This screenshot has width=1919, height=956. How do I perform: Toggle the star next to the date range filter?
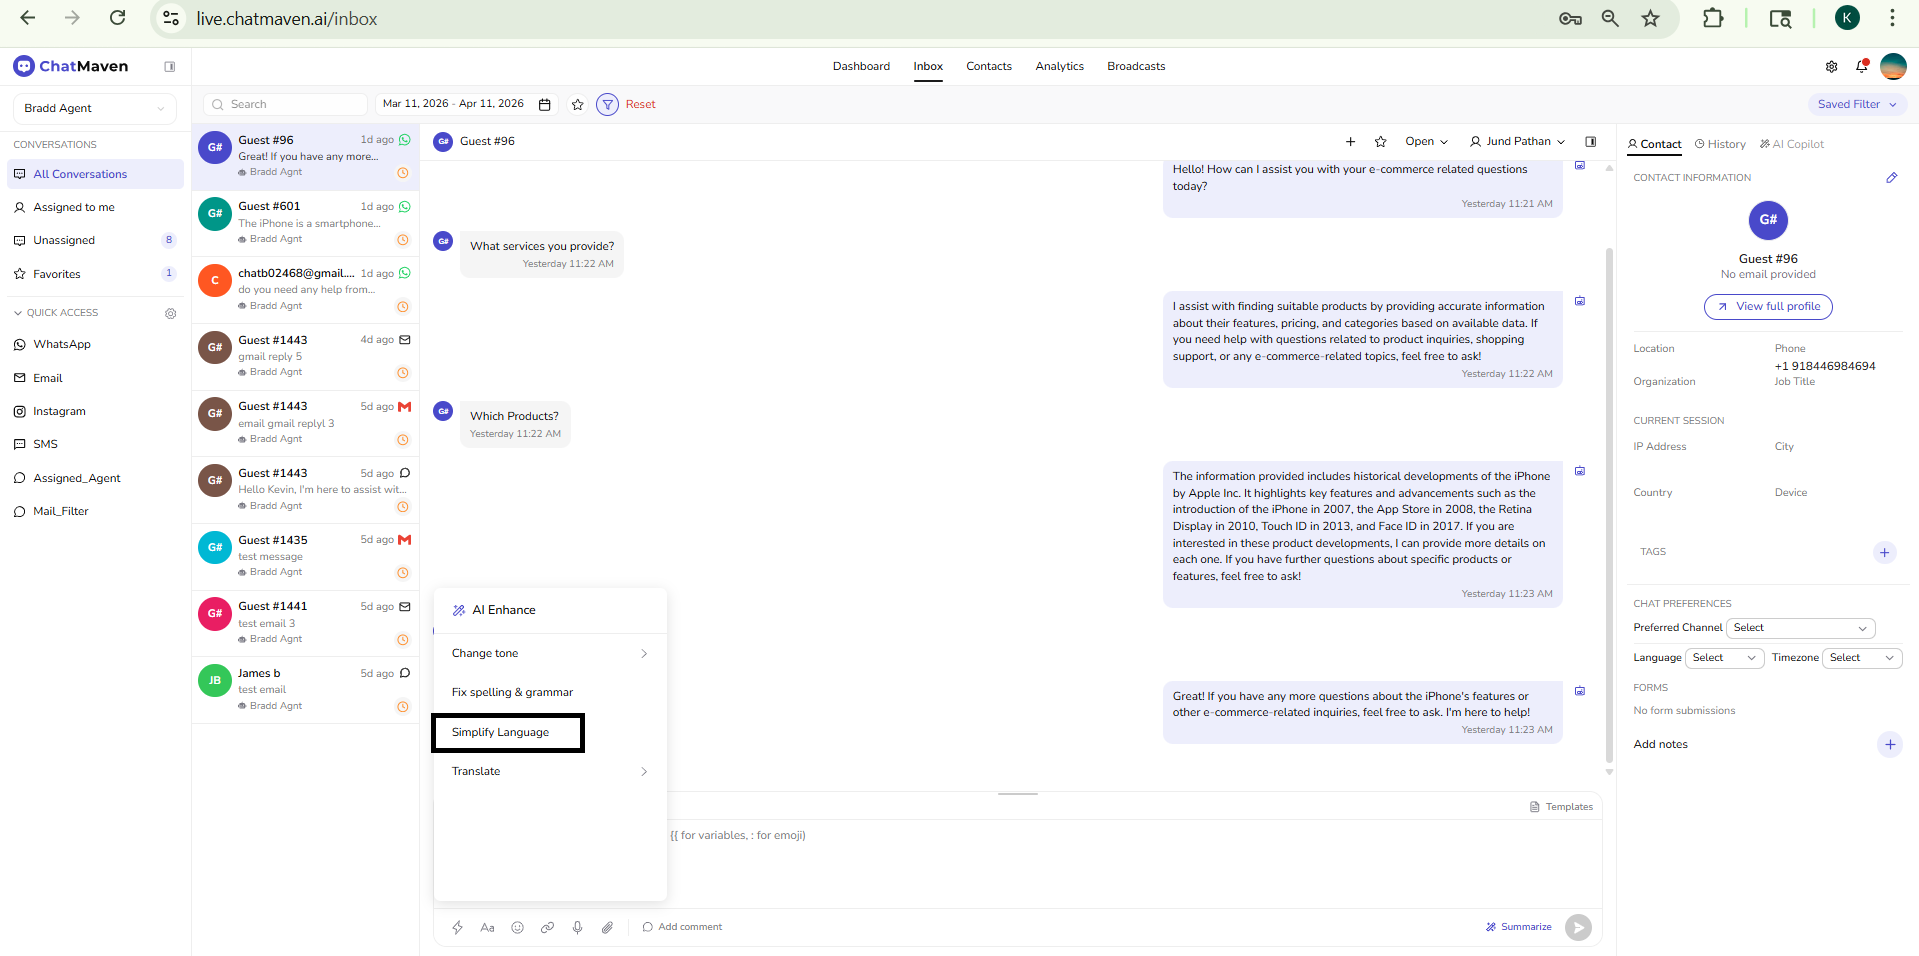[577, 104]
